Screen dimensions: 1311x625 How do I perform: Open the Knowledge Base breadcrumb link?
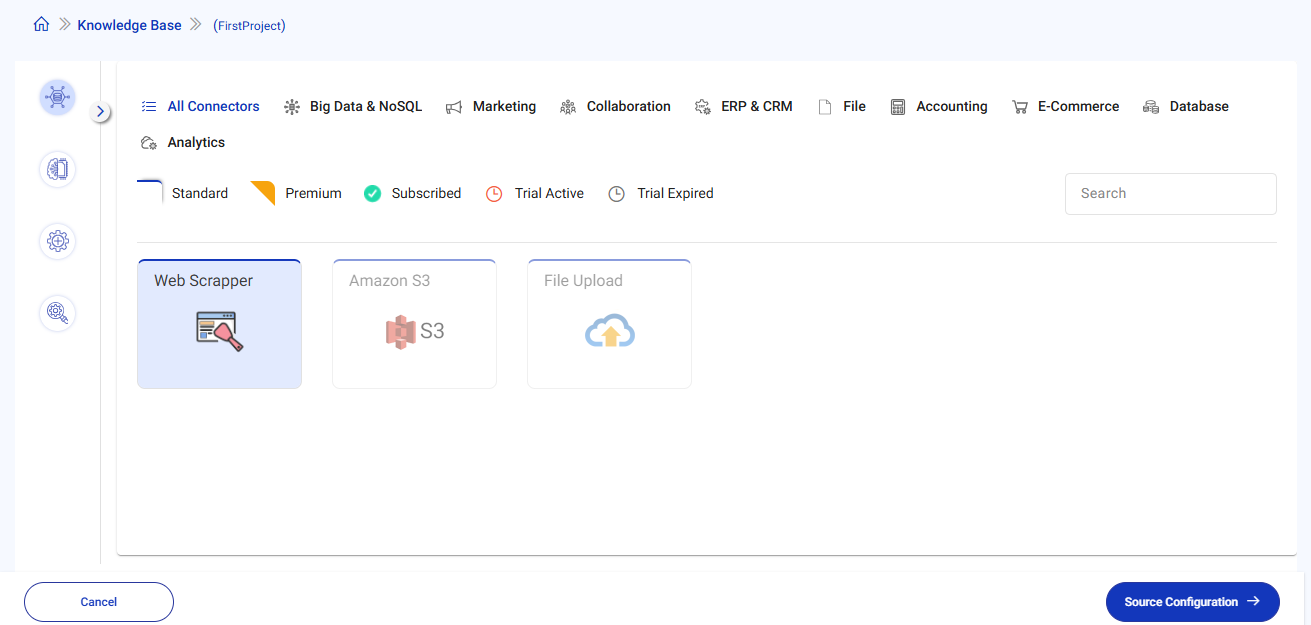click(129, 25)
